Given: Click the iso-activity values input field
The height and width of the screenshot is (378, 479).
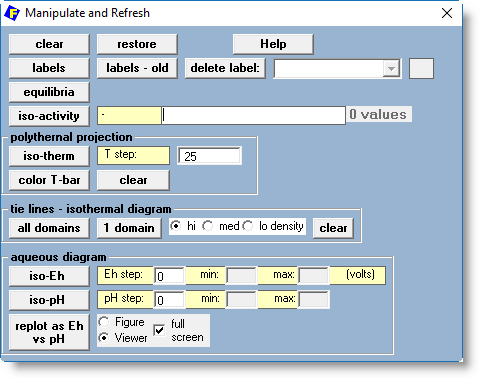Looking at the screenshot, I should click(253, 115).
